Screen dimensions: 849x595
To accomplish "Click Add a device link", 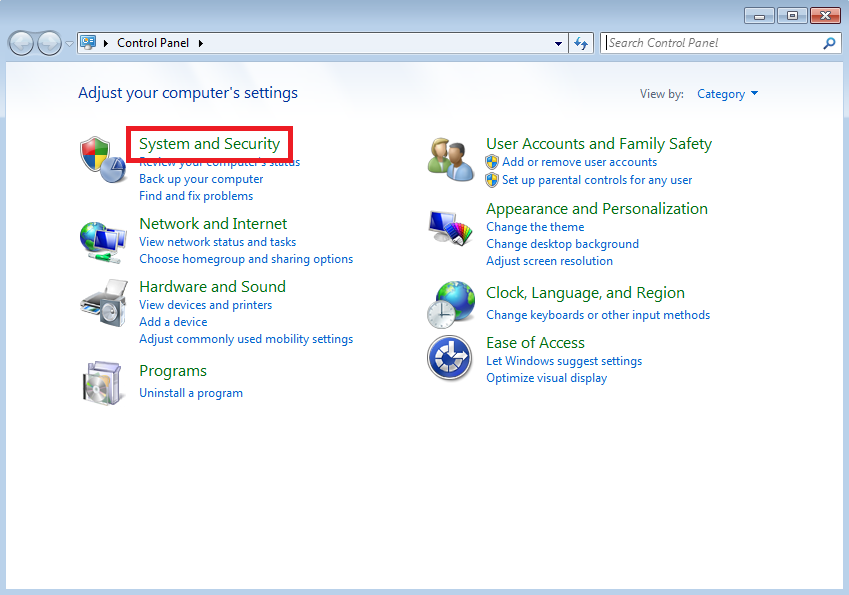I will (x=173, y=322).
